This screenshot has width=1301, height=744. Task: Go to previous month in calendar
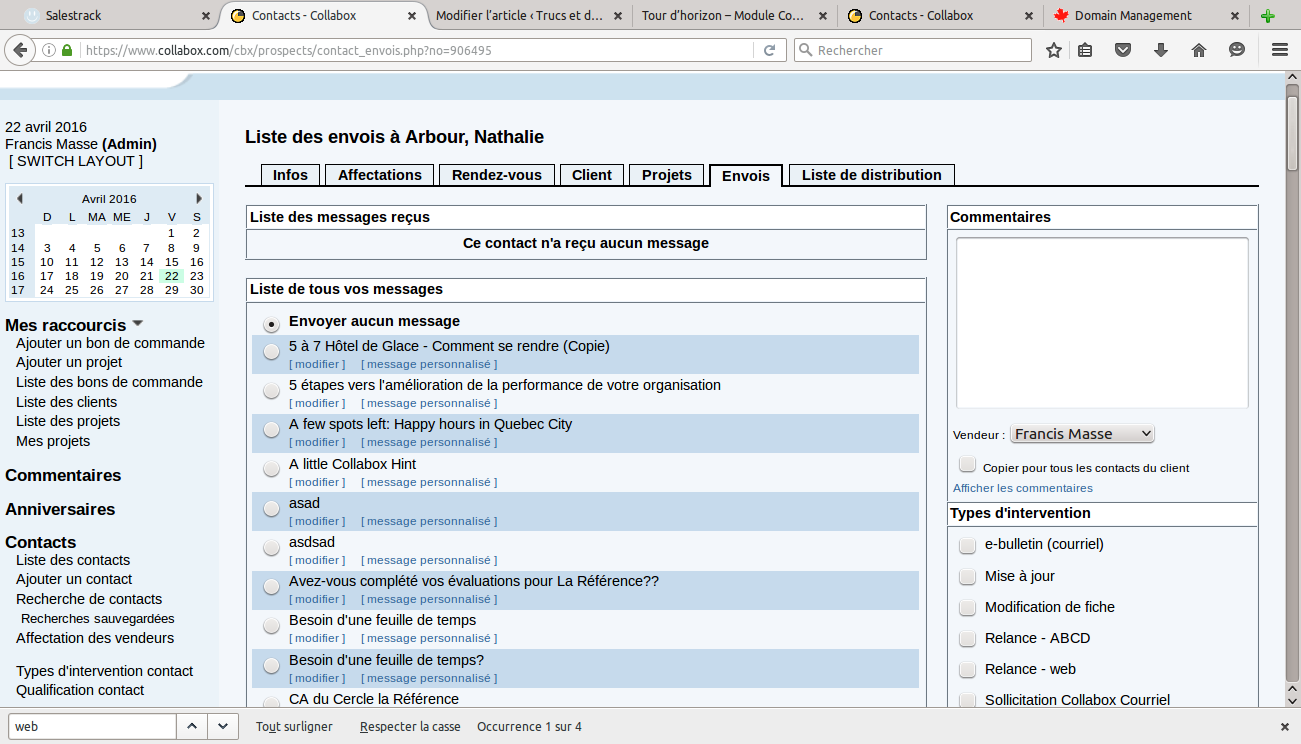pyautogui.click(x=20, y=199)
